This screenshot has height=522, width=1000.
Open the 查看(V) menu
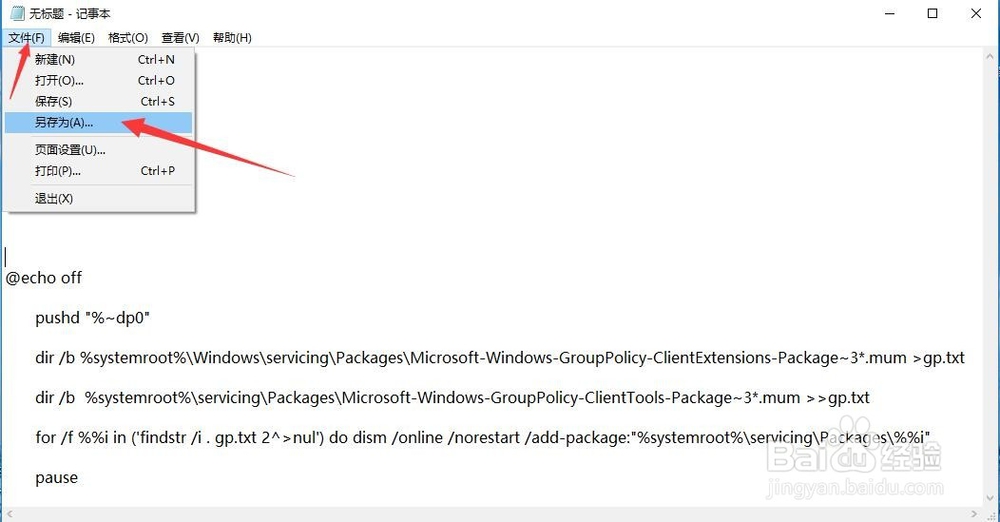pos(180,38)
